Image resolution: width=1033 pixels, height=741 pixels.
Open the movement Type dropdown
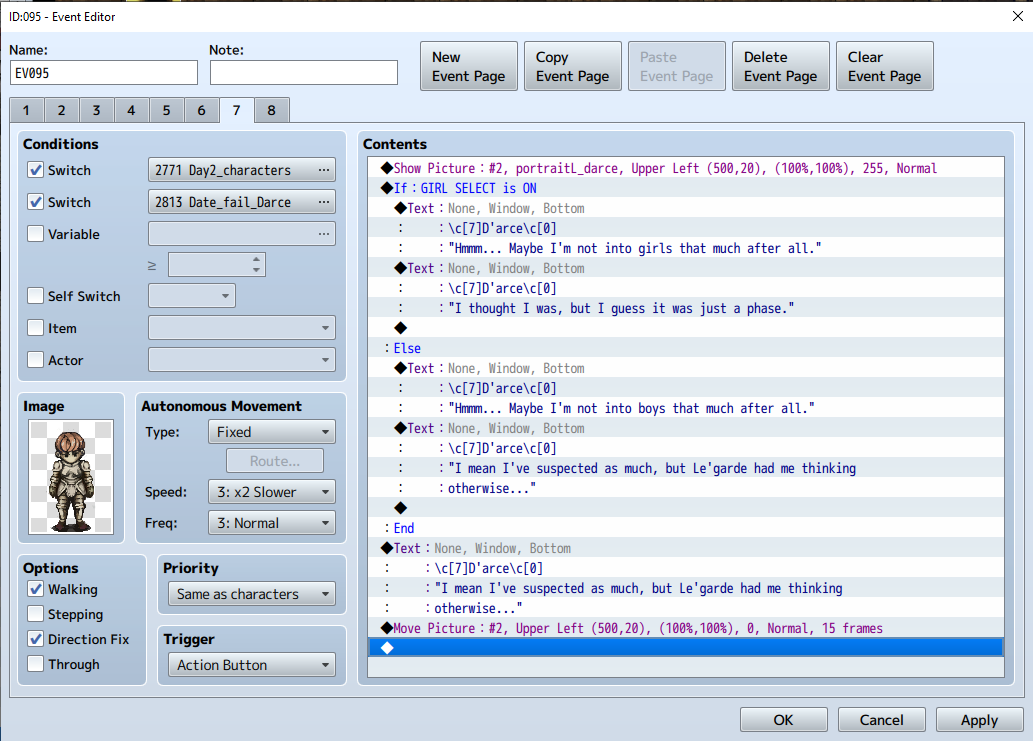(x=271, y=432)
